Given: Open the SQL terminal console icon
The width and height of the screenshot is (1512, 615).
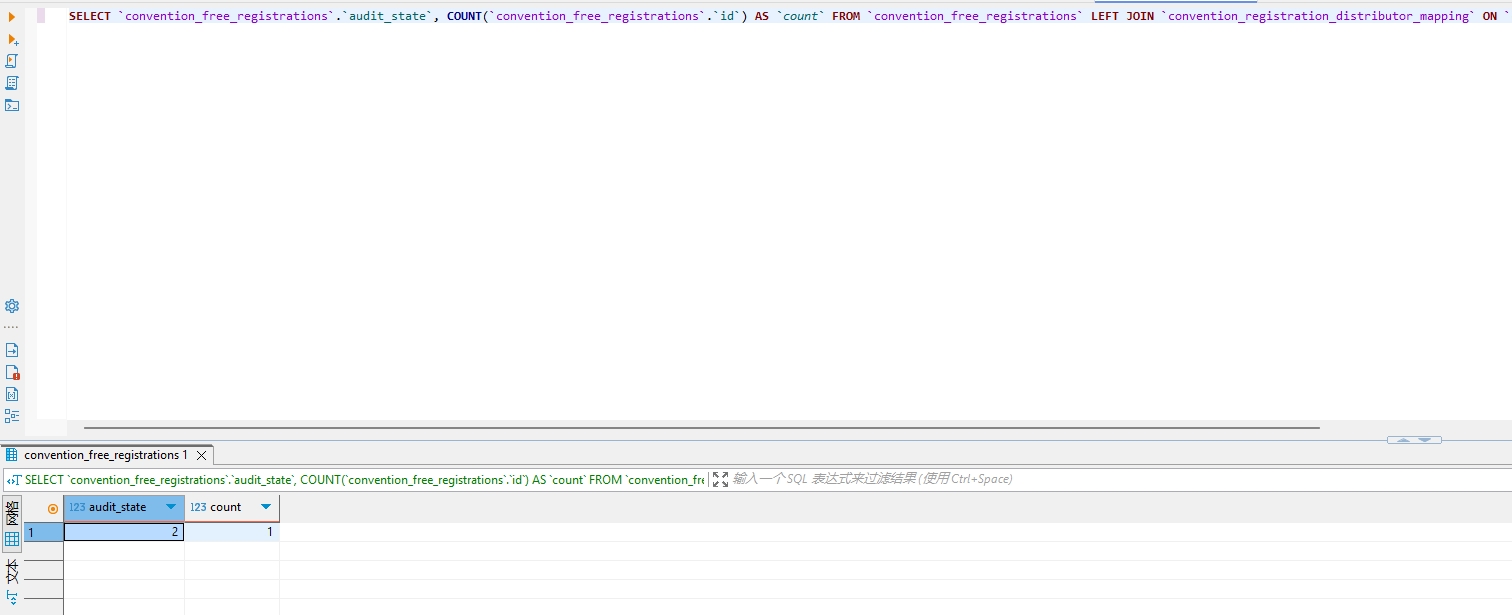Looking at the screenshot, I should (12, 105).
